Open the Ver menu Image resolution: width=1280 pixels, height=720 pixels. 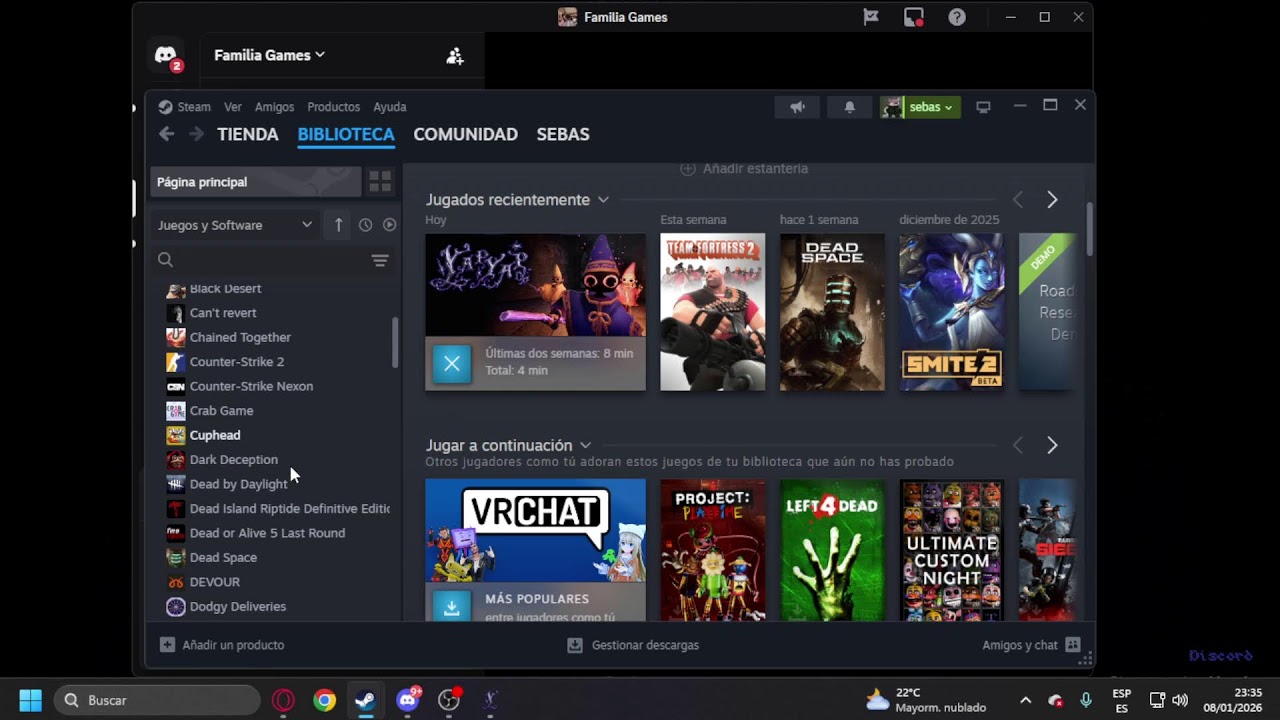click(x=233, y=107)
